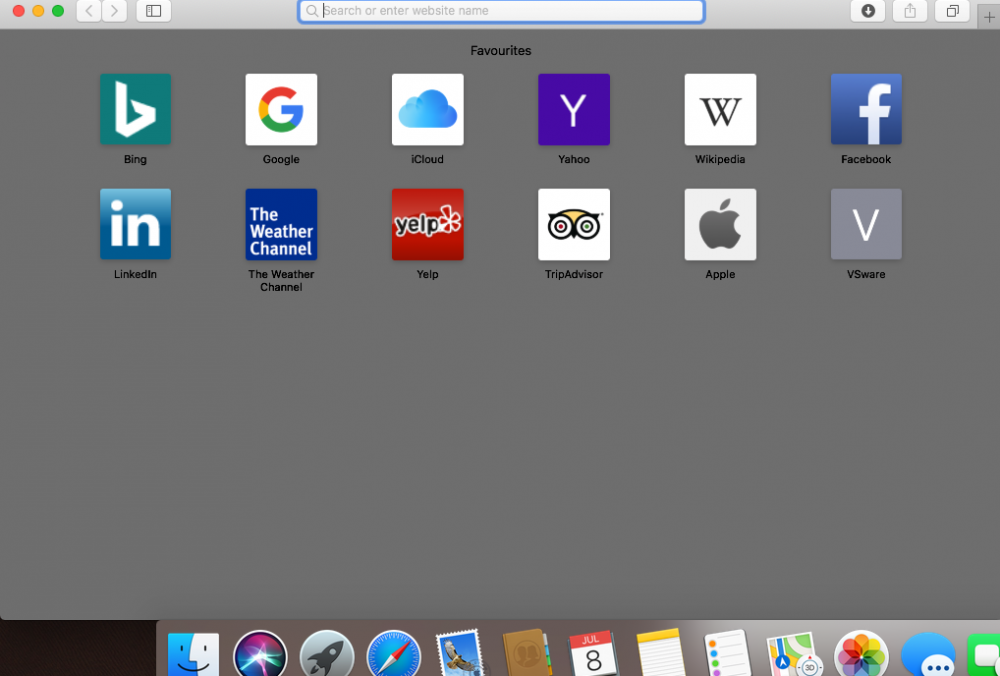Open the iCloud favourite tile
The image size is (1000, 676).
pyautogui.click(x=427, y=109)
